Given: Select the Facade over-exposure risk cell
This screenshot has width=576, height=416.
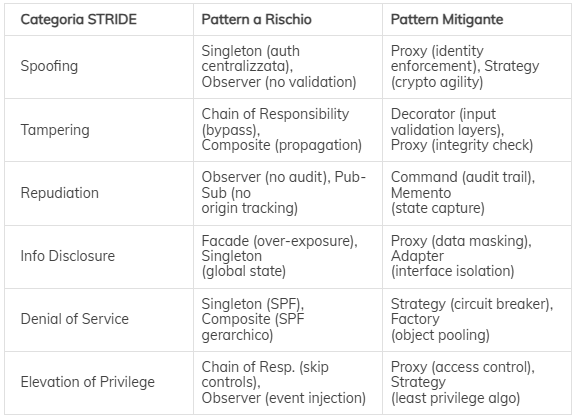Looking at the screenshot, I should 288,257.
